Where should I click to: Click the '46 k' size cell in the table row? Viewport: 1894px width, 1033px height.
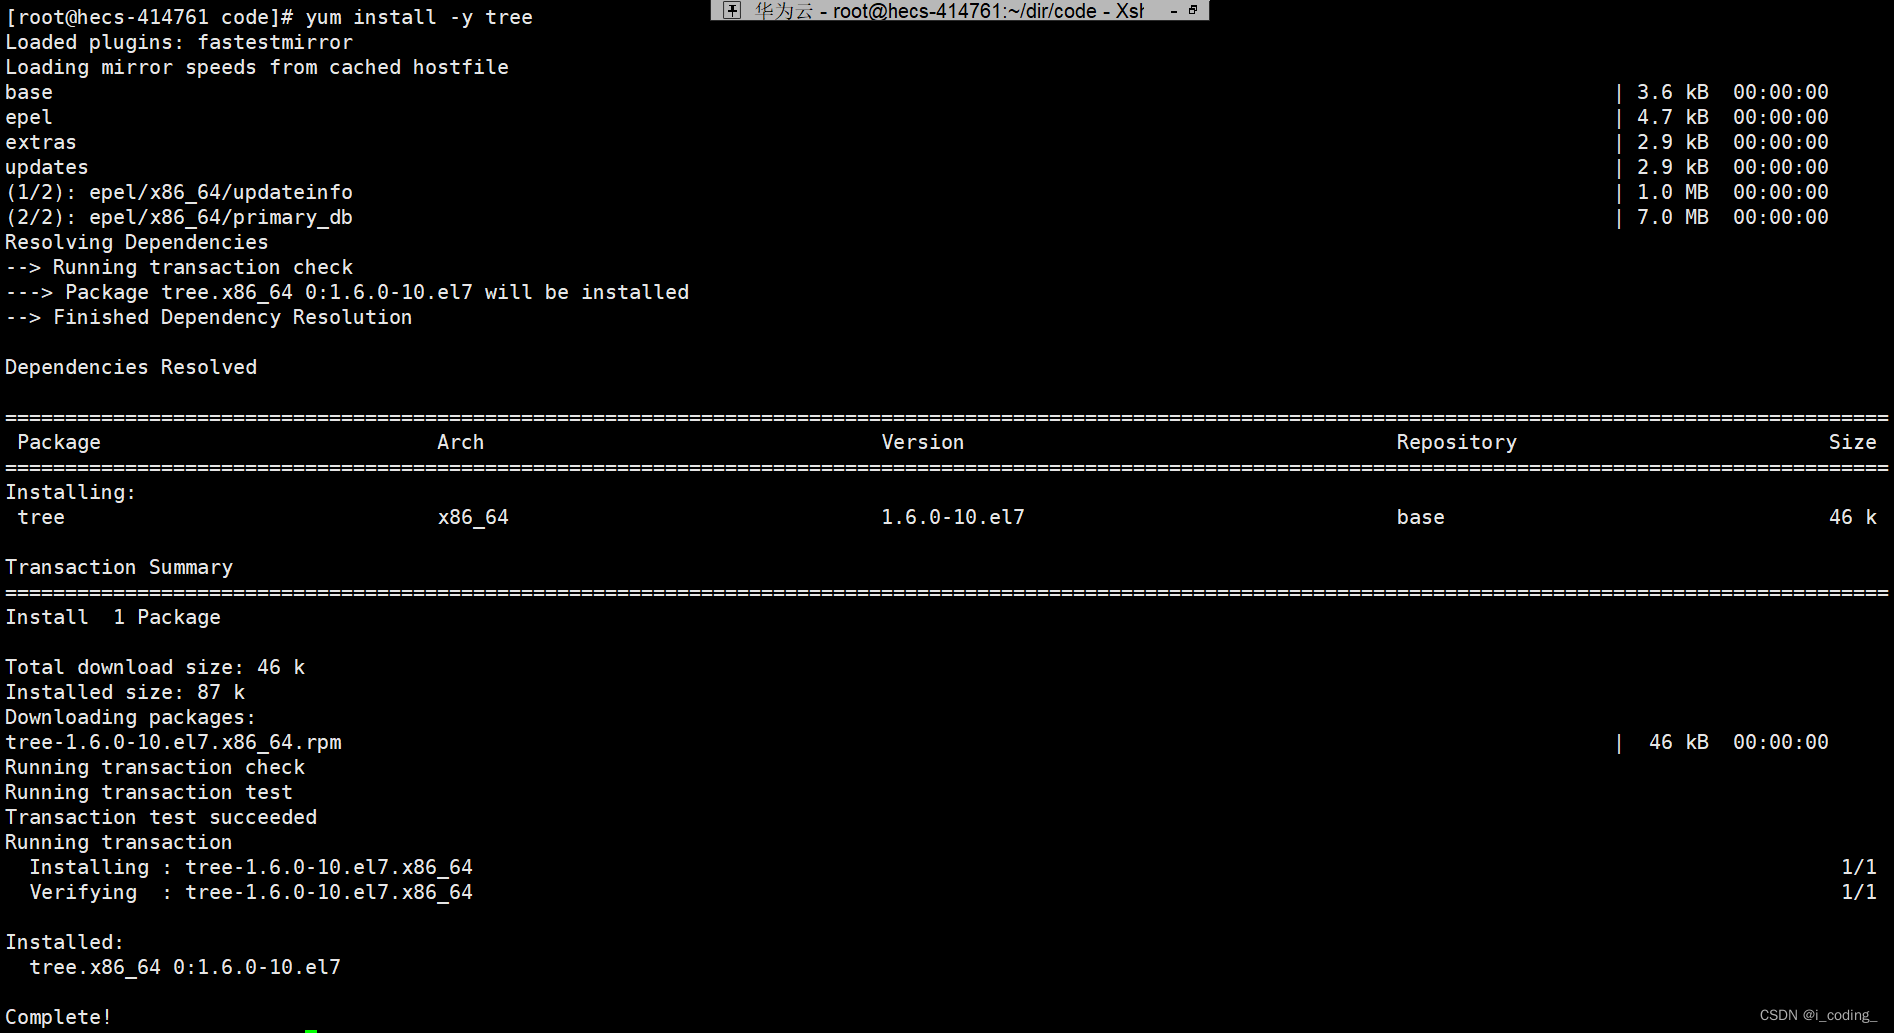[x=1853, y=517]
